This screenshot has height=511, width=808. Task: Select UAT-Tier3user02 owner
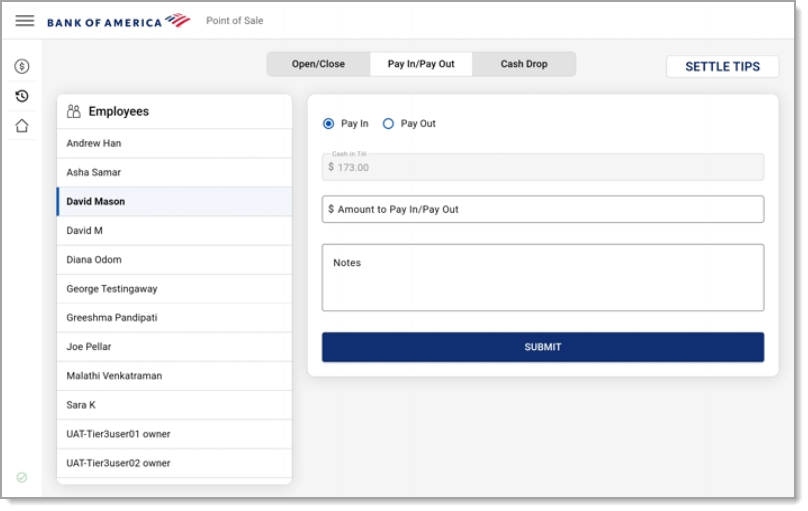tap(174, 463)
